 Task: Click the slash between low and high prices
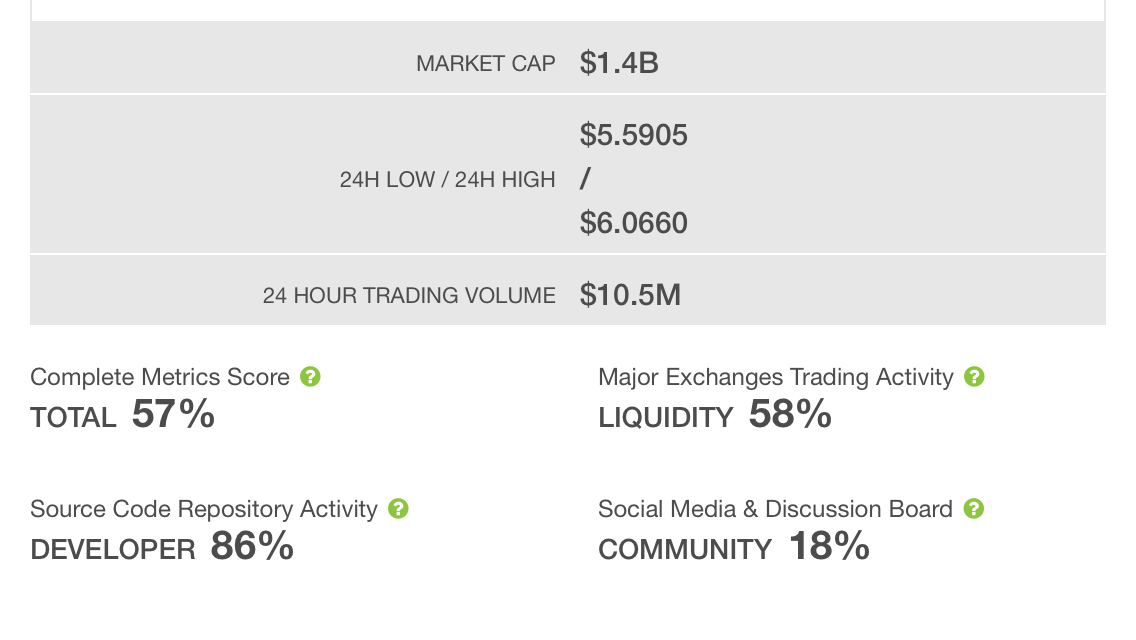coord(585,179)
